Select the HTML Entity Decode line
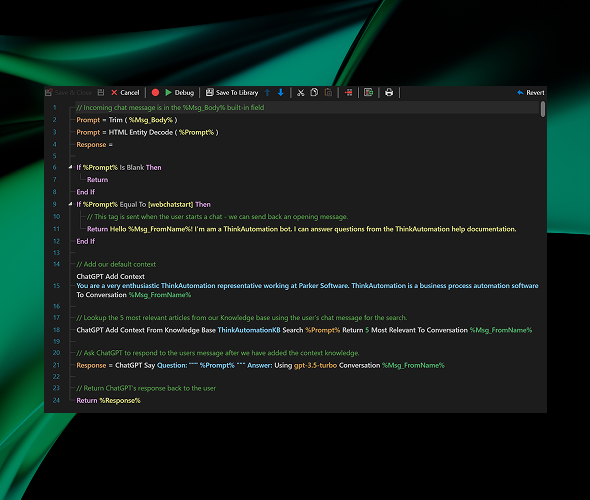Image resolution: width=590 pixels, height=500 pixels. click(x=147, y=132)
